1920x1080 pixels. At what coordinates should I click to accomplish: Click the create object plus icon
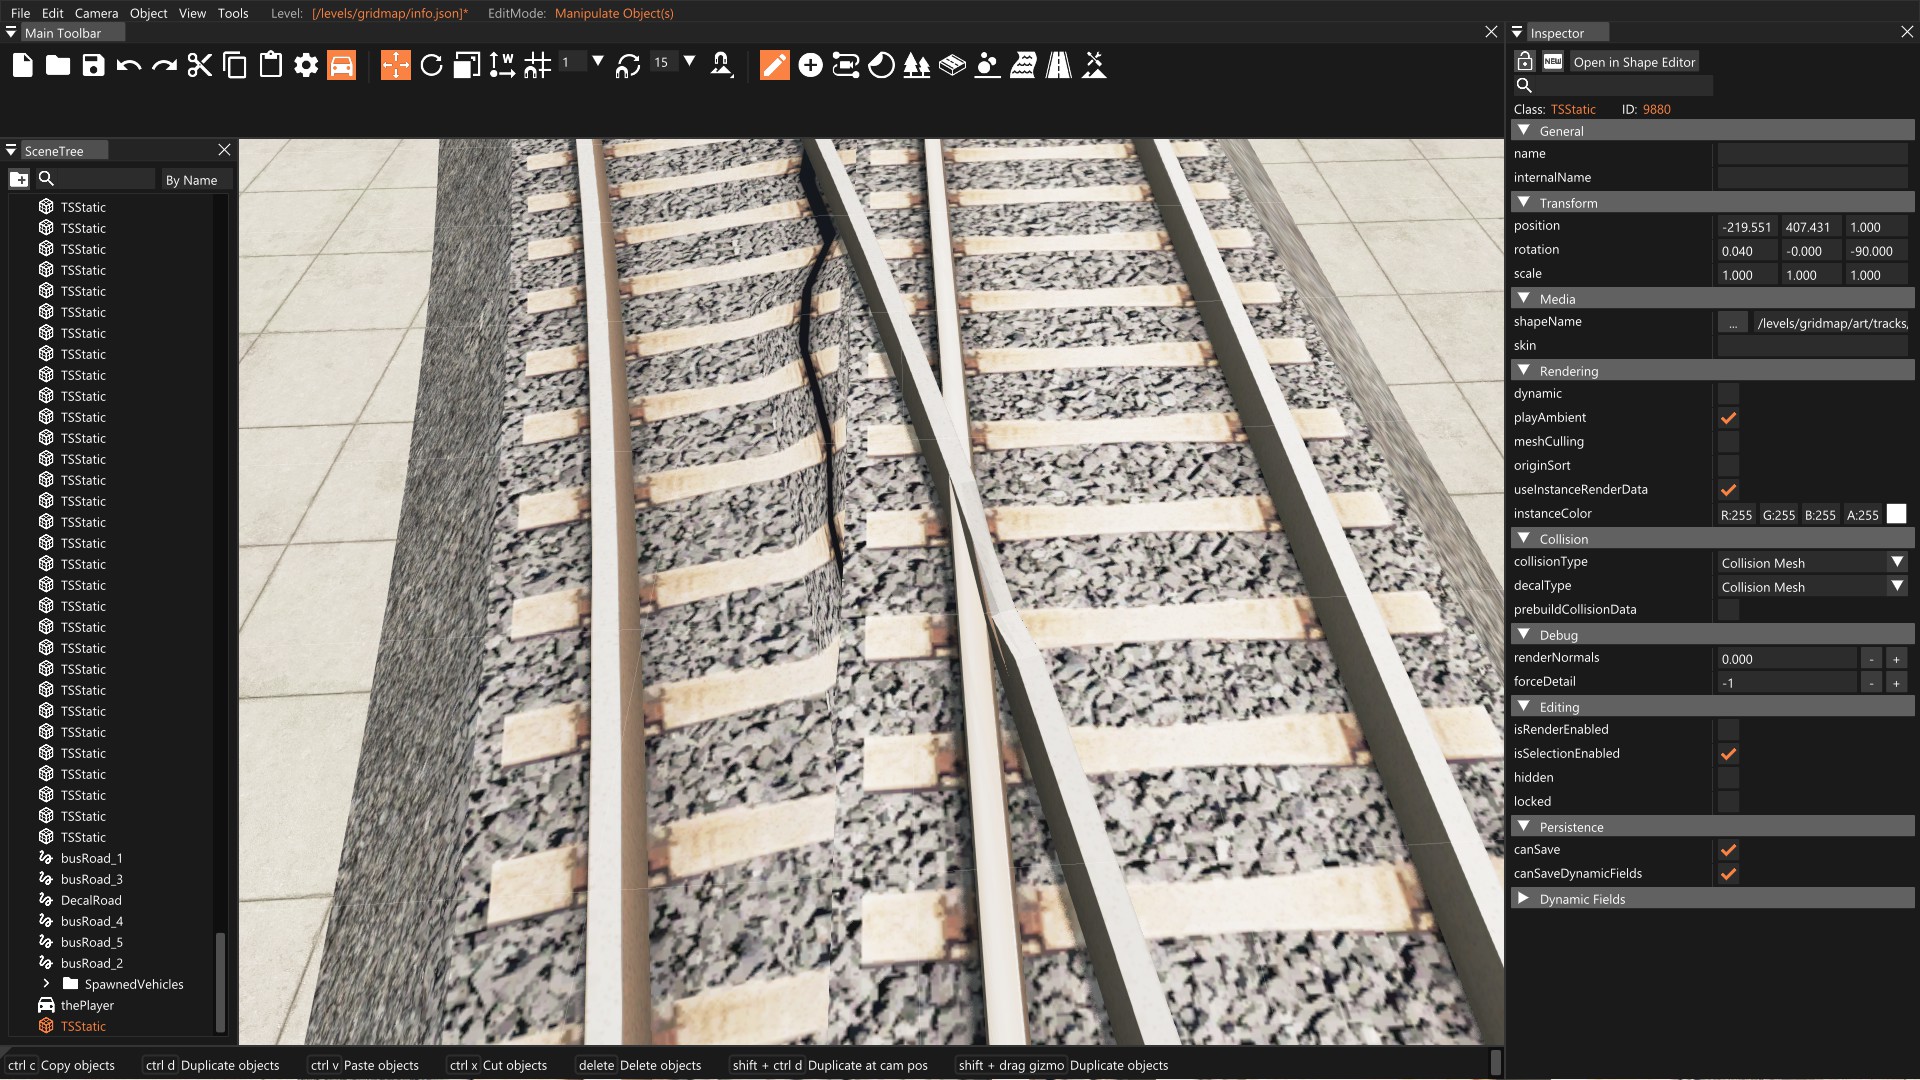pos(810,66)
